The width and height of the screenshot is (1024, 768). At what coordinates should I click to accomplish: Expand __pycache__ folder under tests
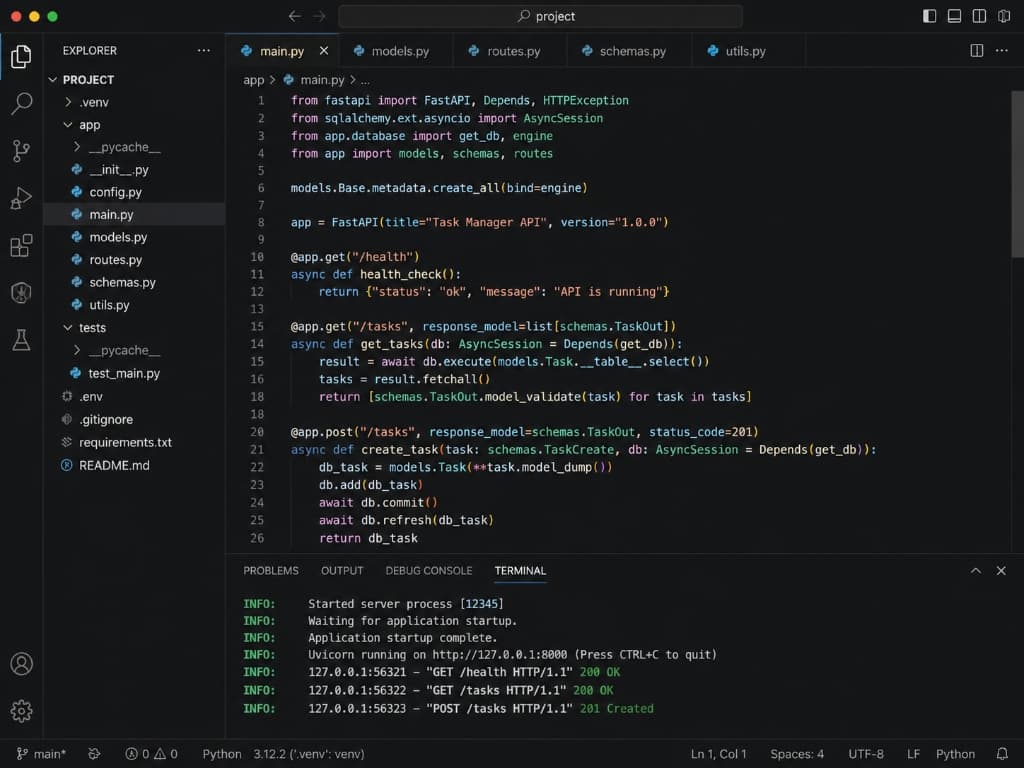click(x=77, y=350)
